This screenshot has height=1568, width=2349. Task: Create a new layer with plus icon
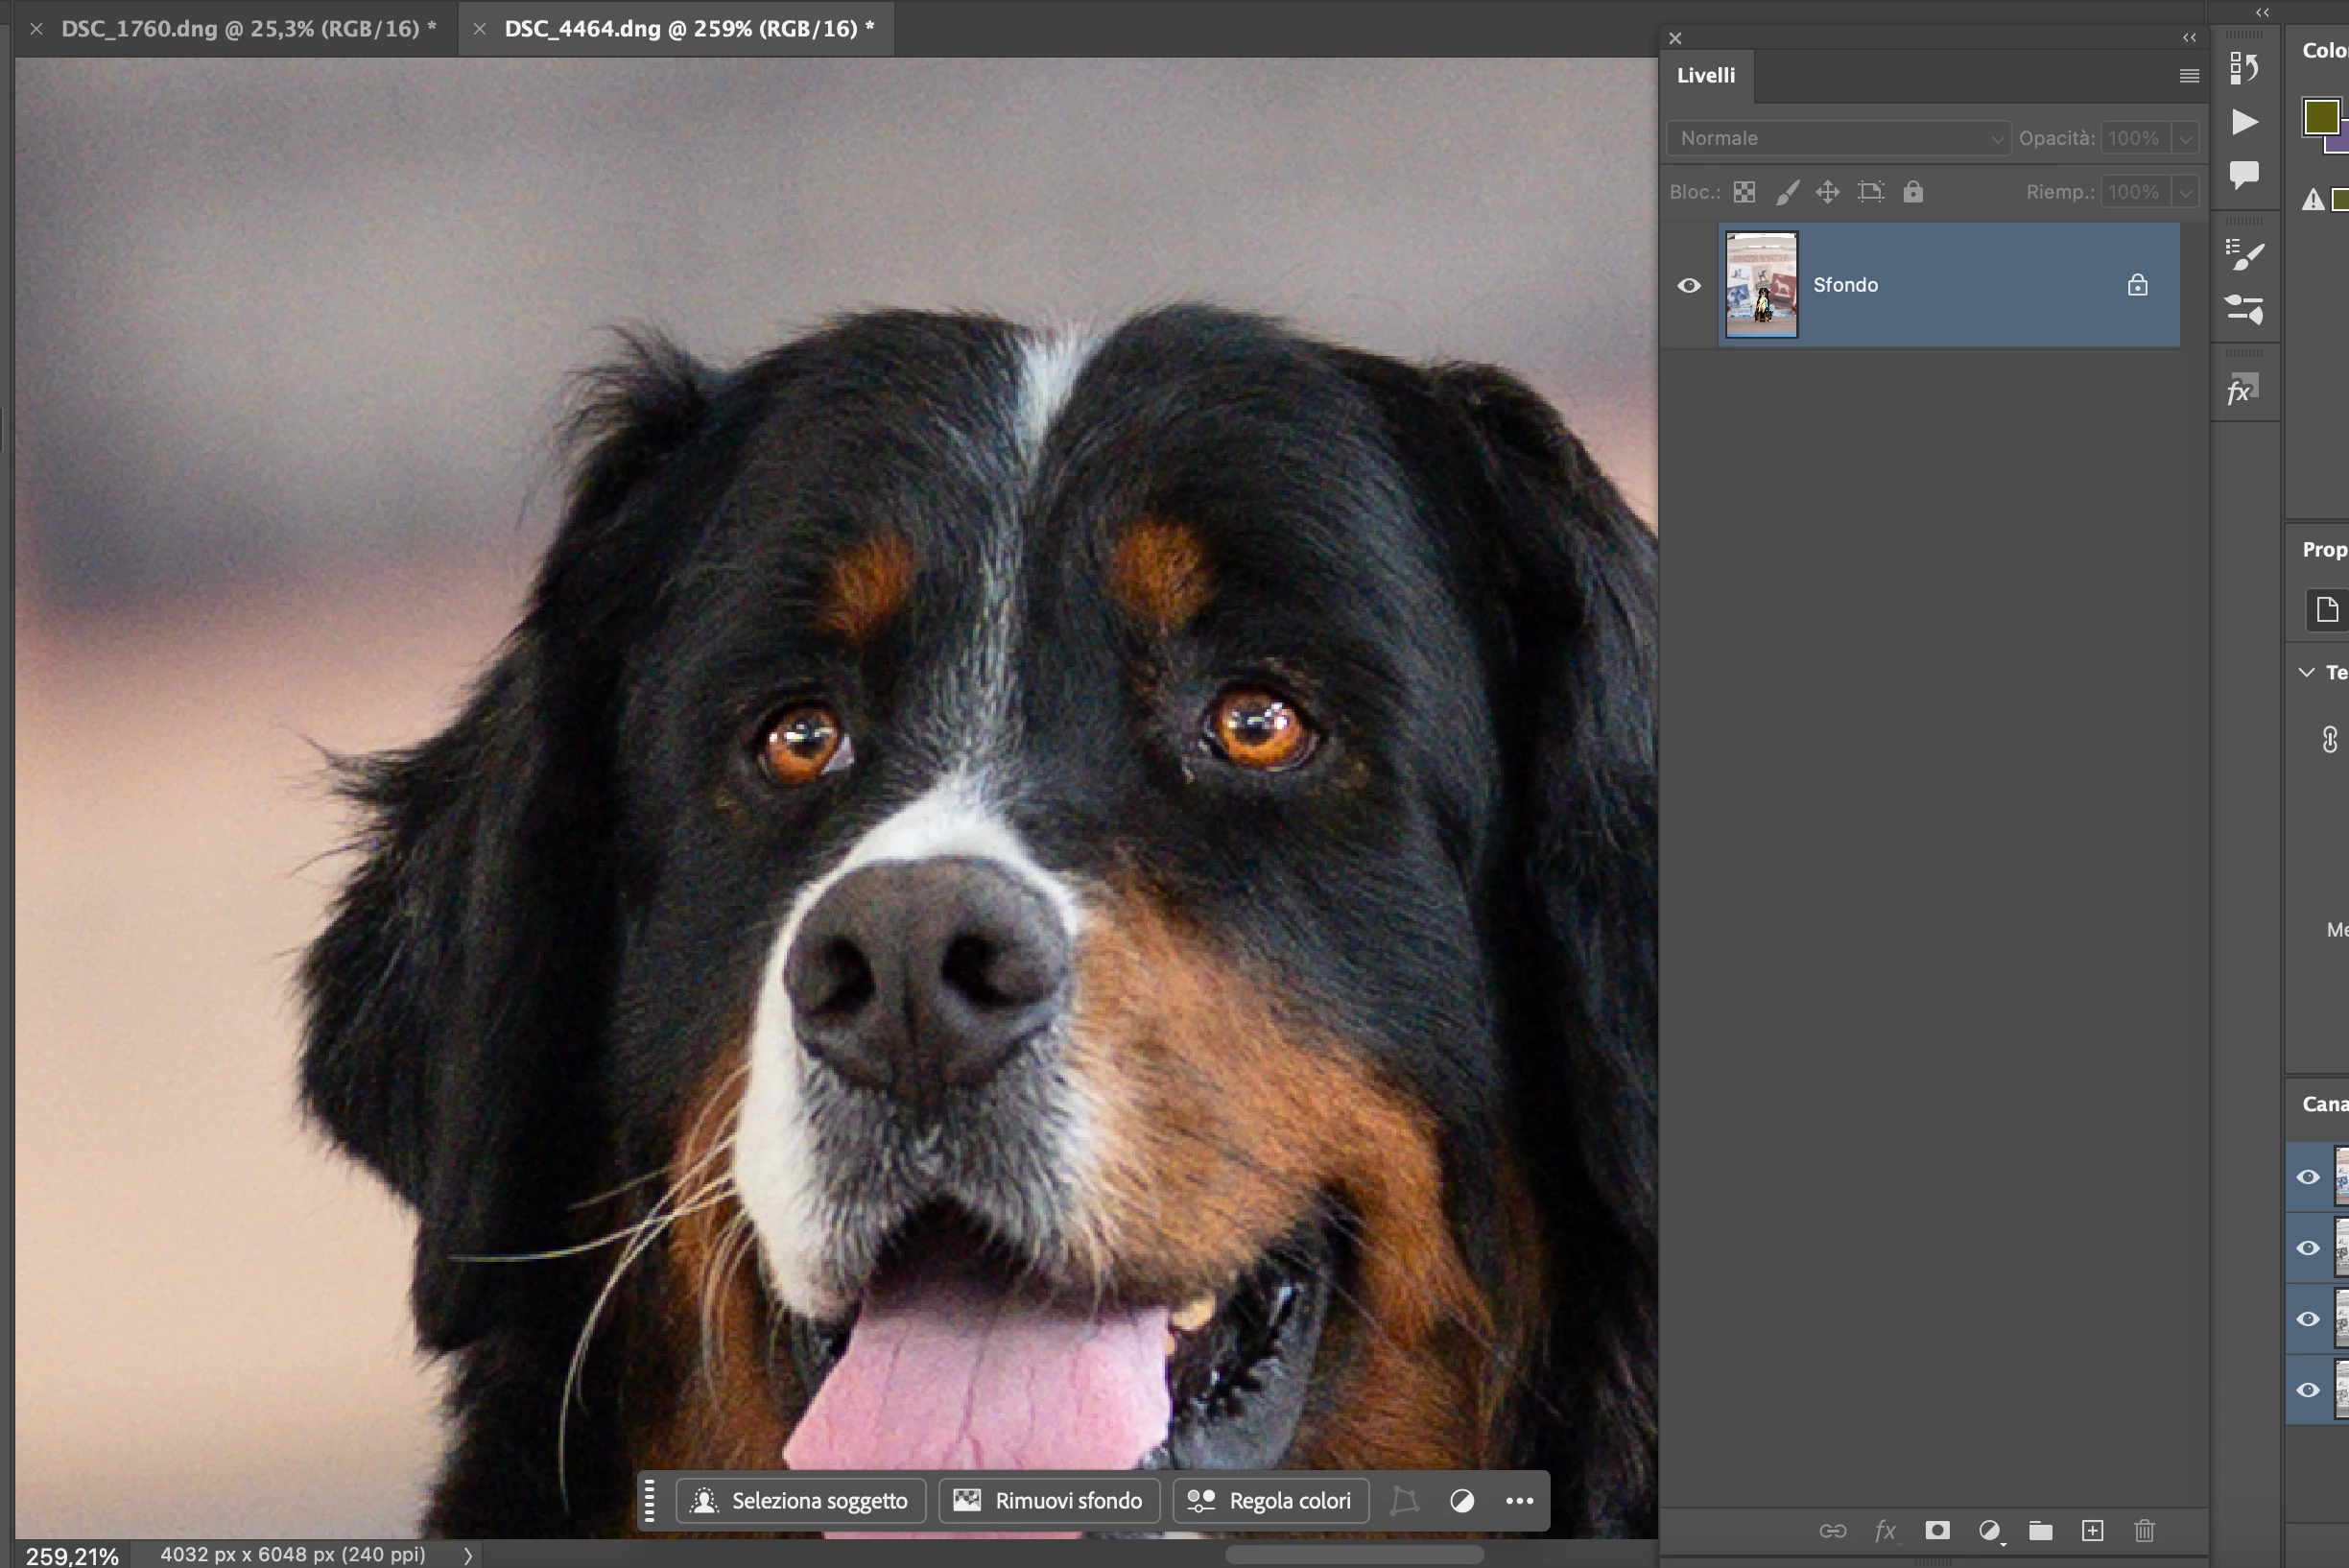[x=2092, y=1530]
